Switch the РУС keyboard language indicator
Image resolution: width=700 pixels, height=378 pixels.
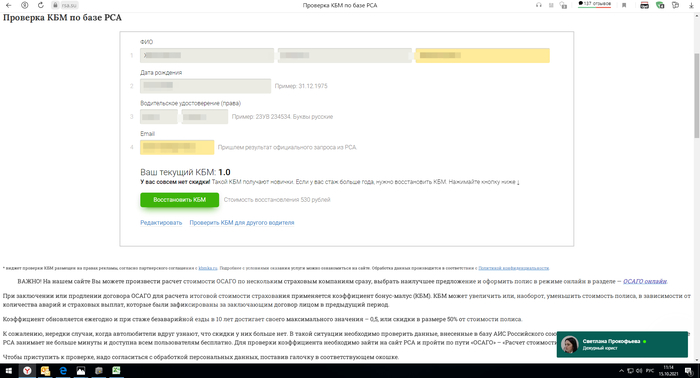(650, 371)
